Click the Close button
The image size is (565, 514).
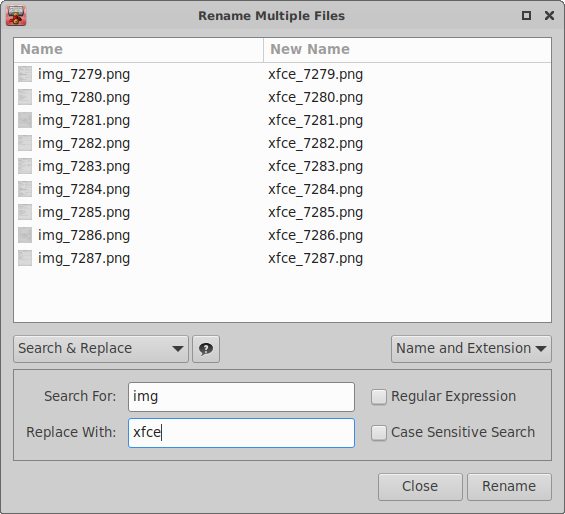pos(420,487)
